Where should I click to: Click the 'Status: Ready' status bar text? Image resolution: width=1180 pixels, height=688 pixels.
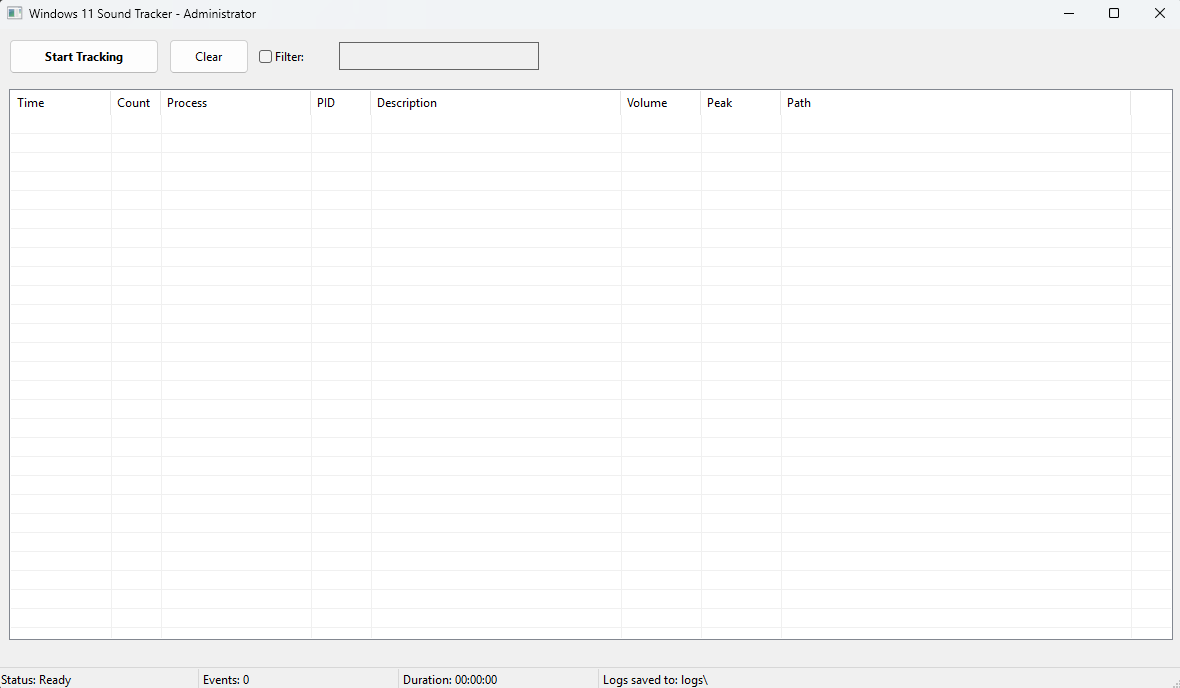coord(36,680)
